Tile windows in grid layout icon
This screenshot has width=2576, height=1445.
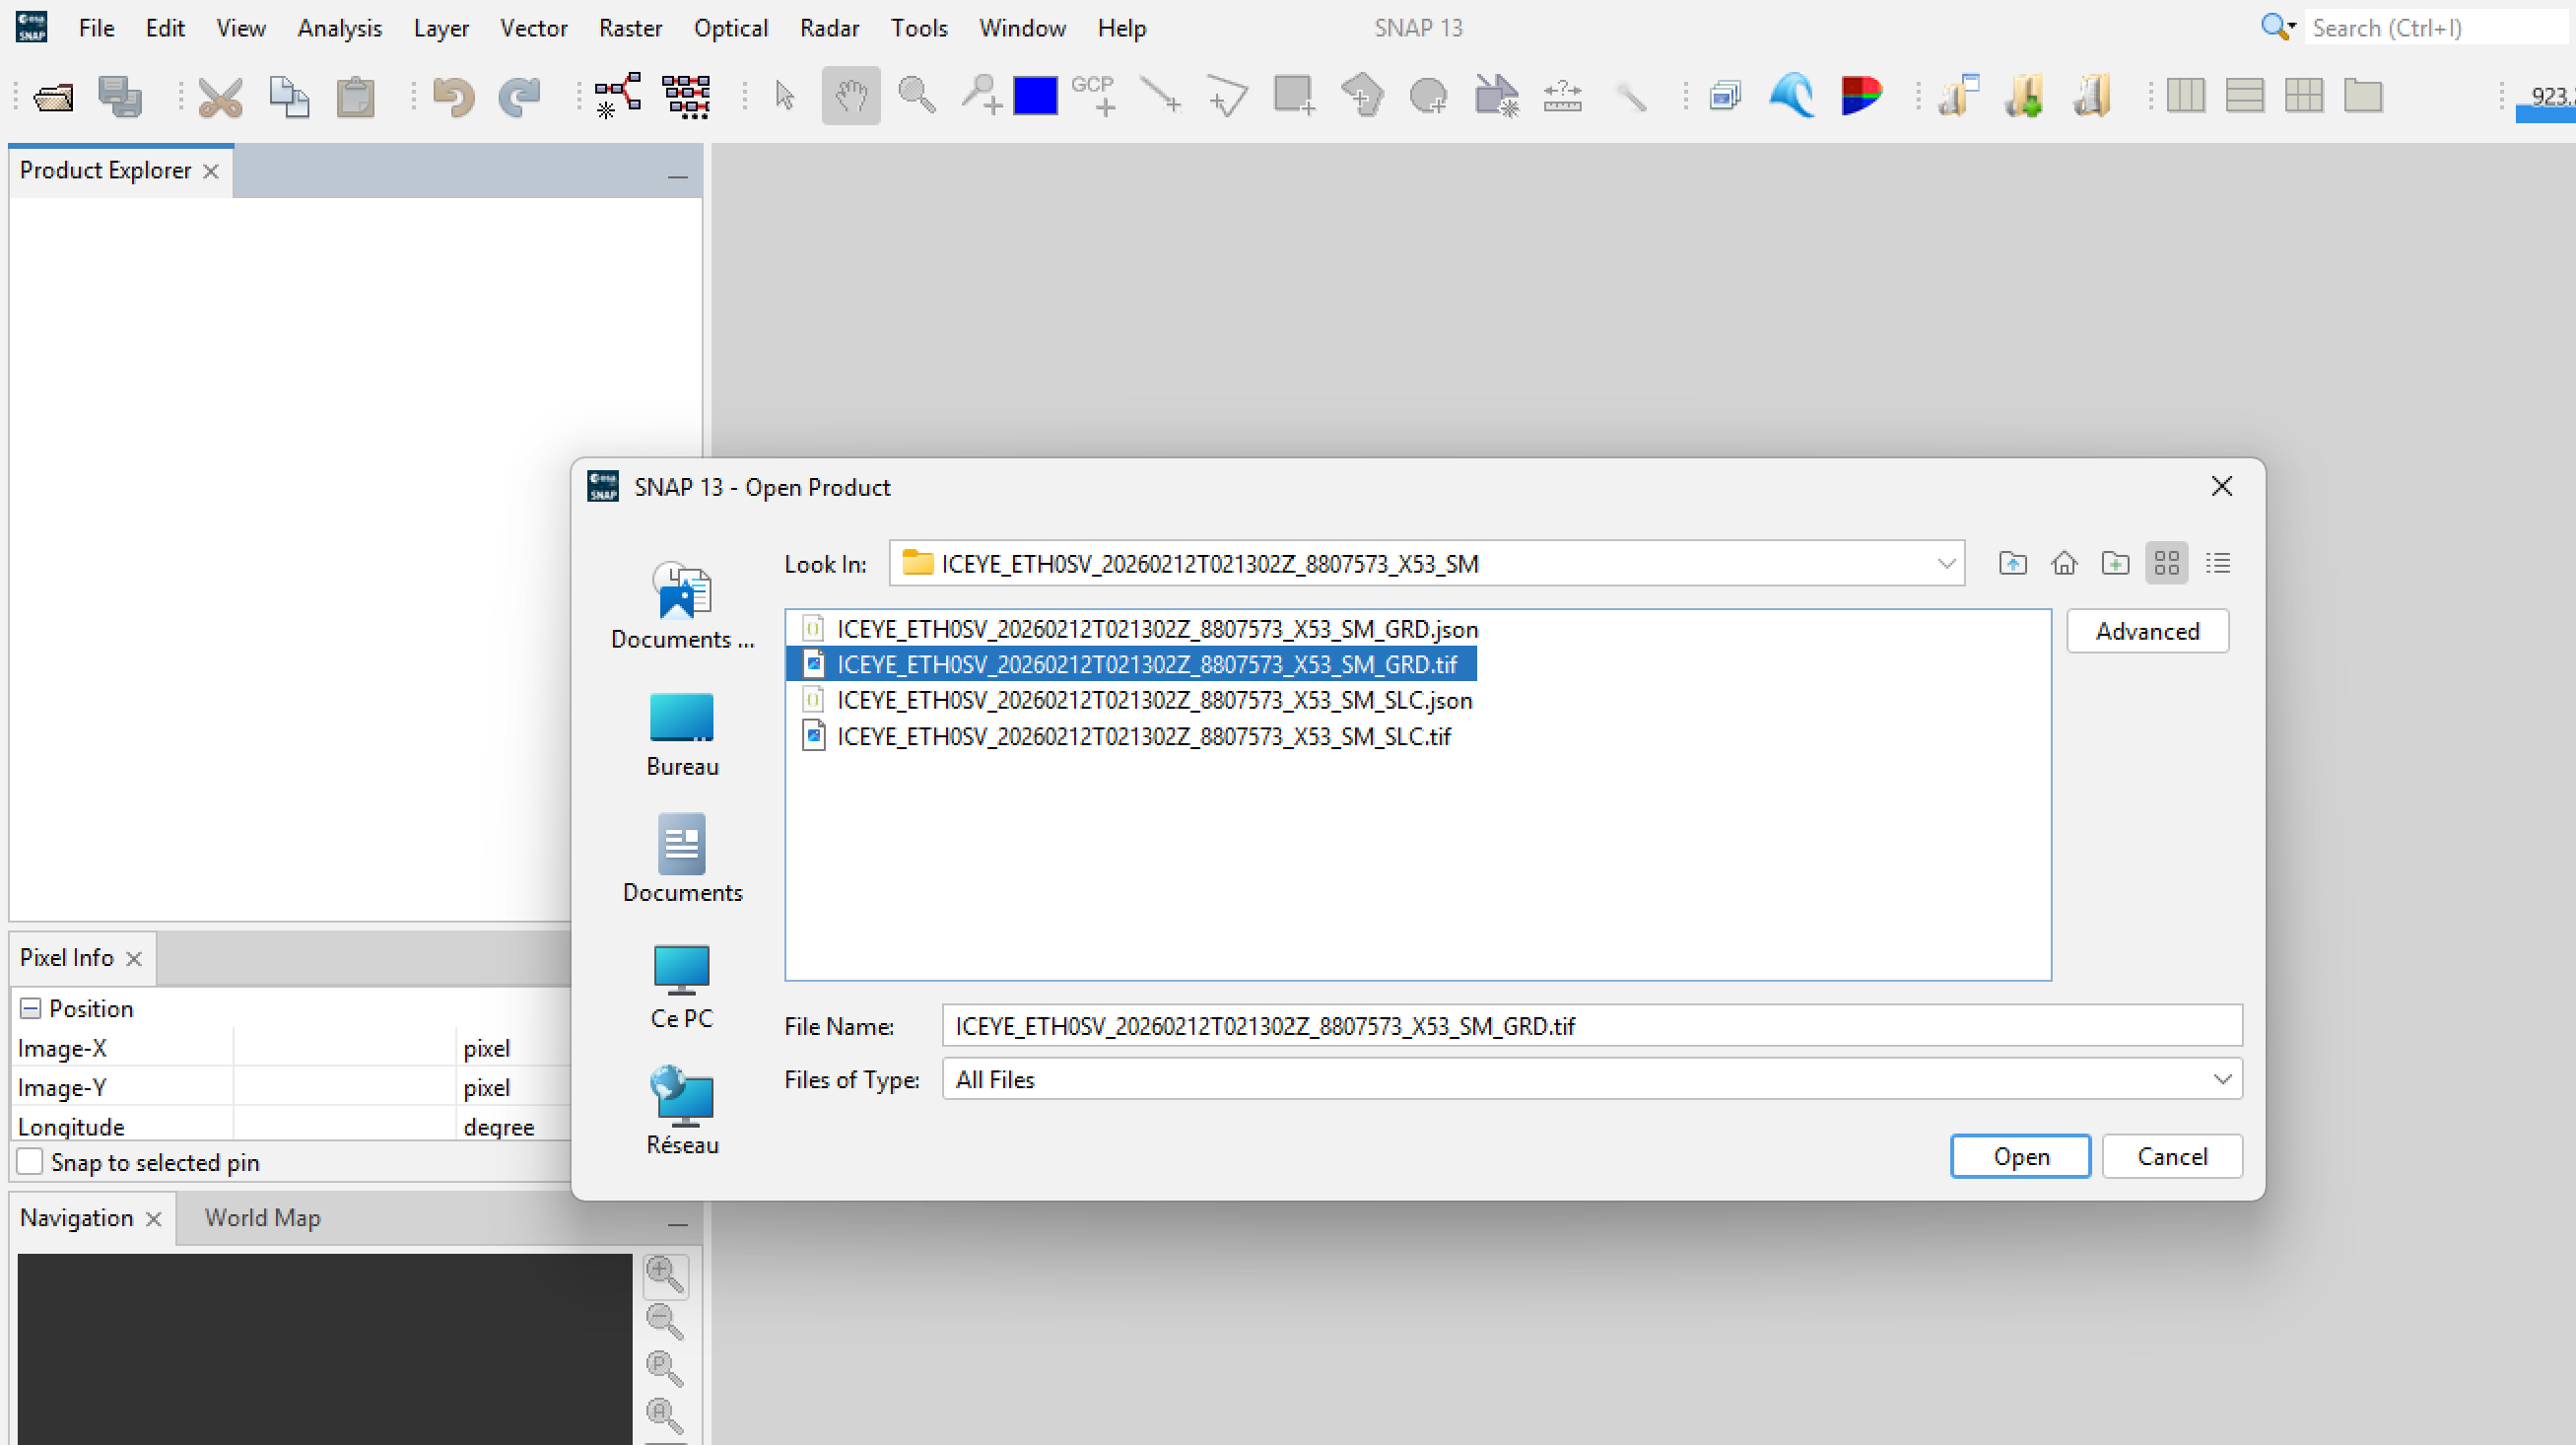click(x=2304, y=96)
